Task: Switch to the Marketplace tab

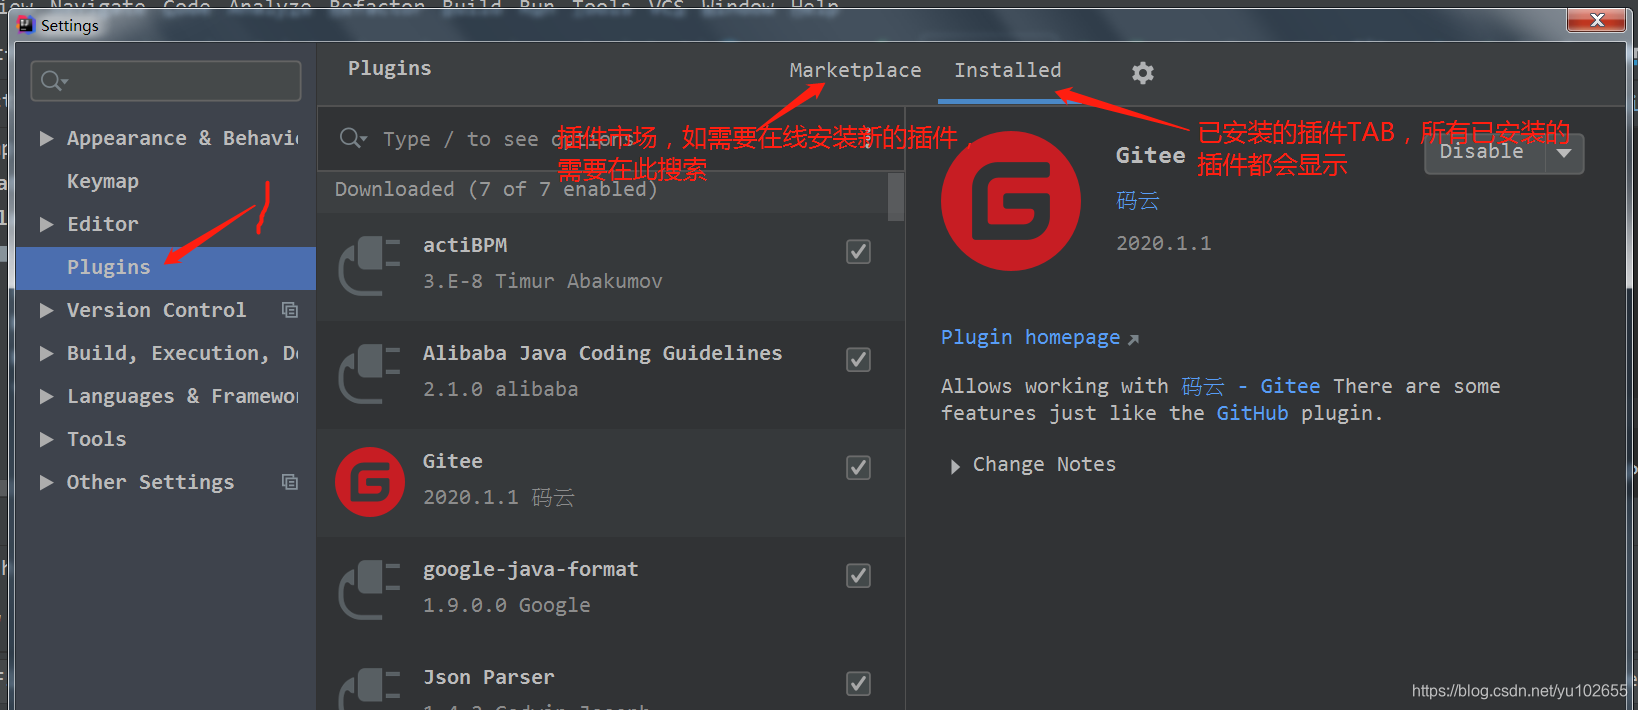Action: click(855, 70)
